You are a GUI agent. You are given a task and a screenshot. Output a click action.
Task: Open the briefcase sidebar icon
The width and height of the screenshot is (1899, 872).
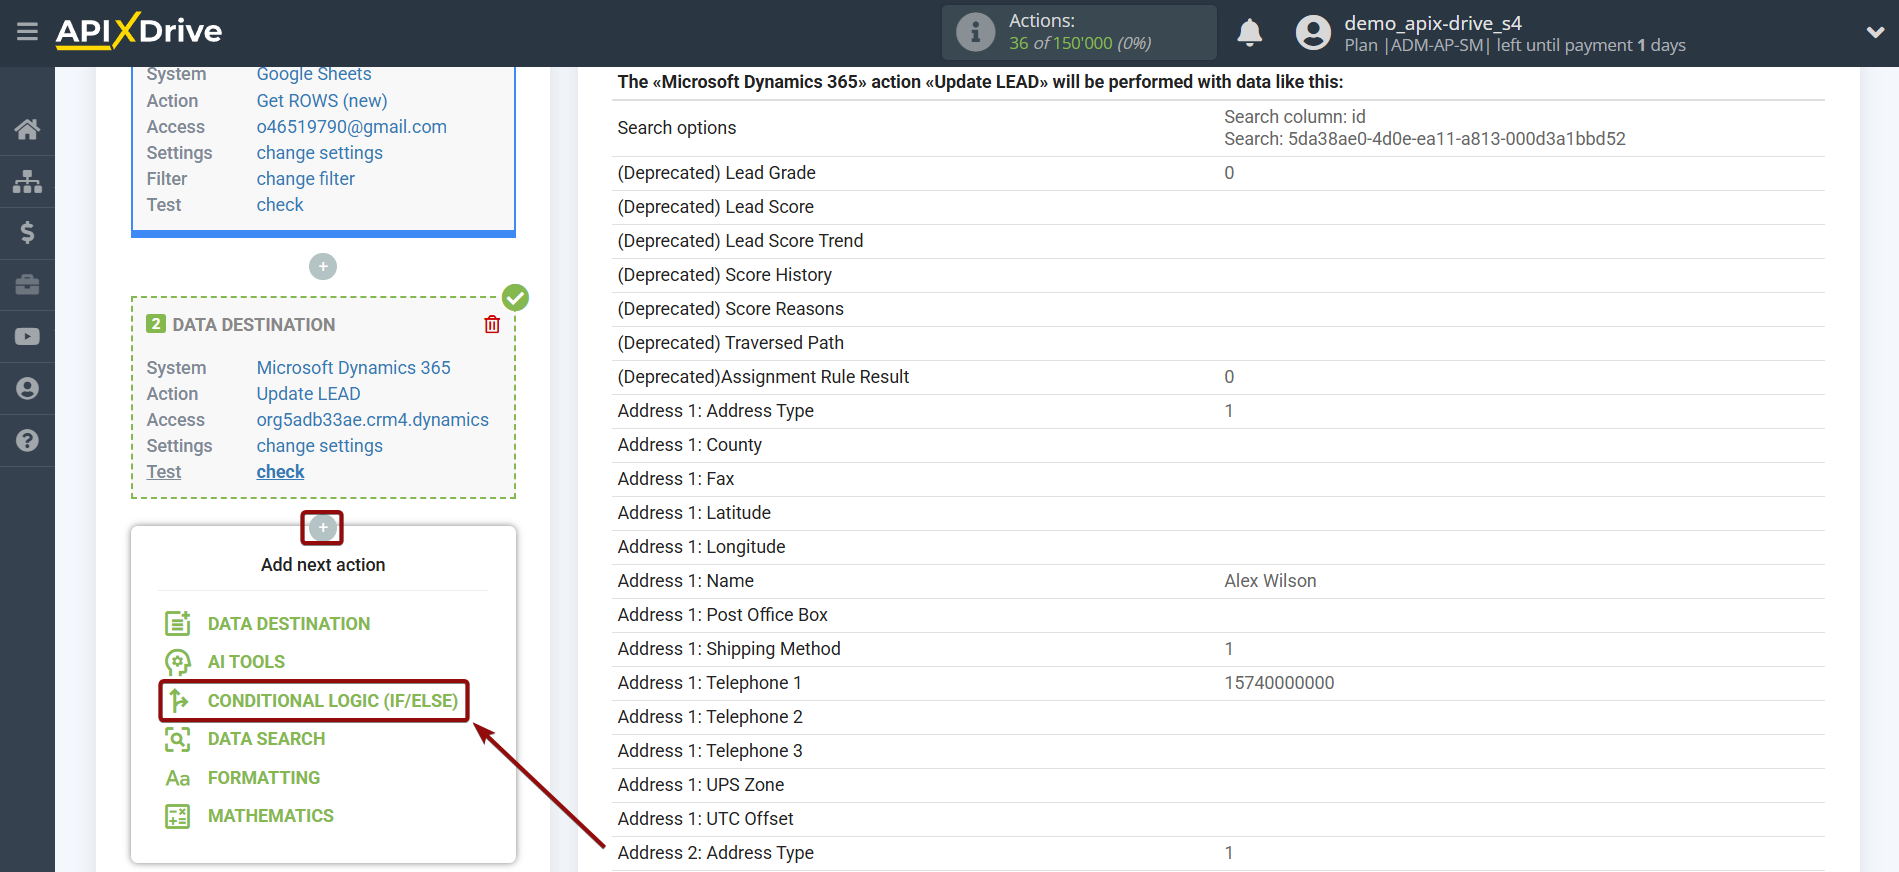click(27, 285)
